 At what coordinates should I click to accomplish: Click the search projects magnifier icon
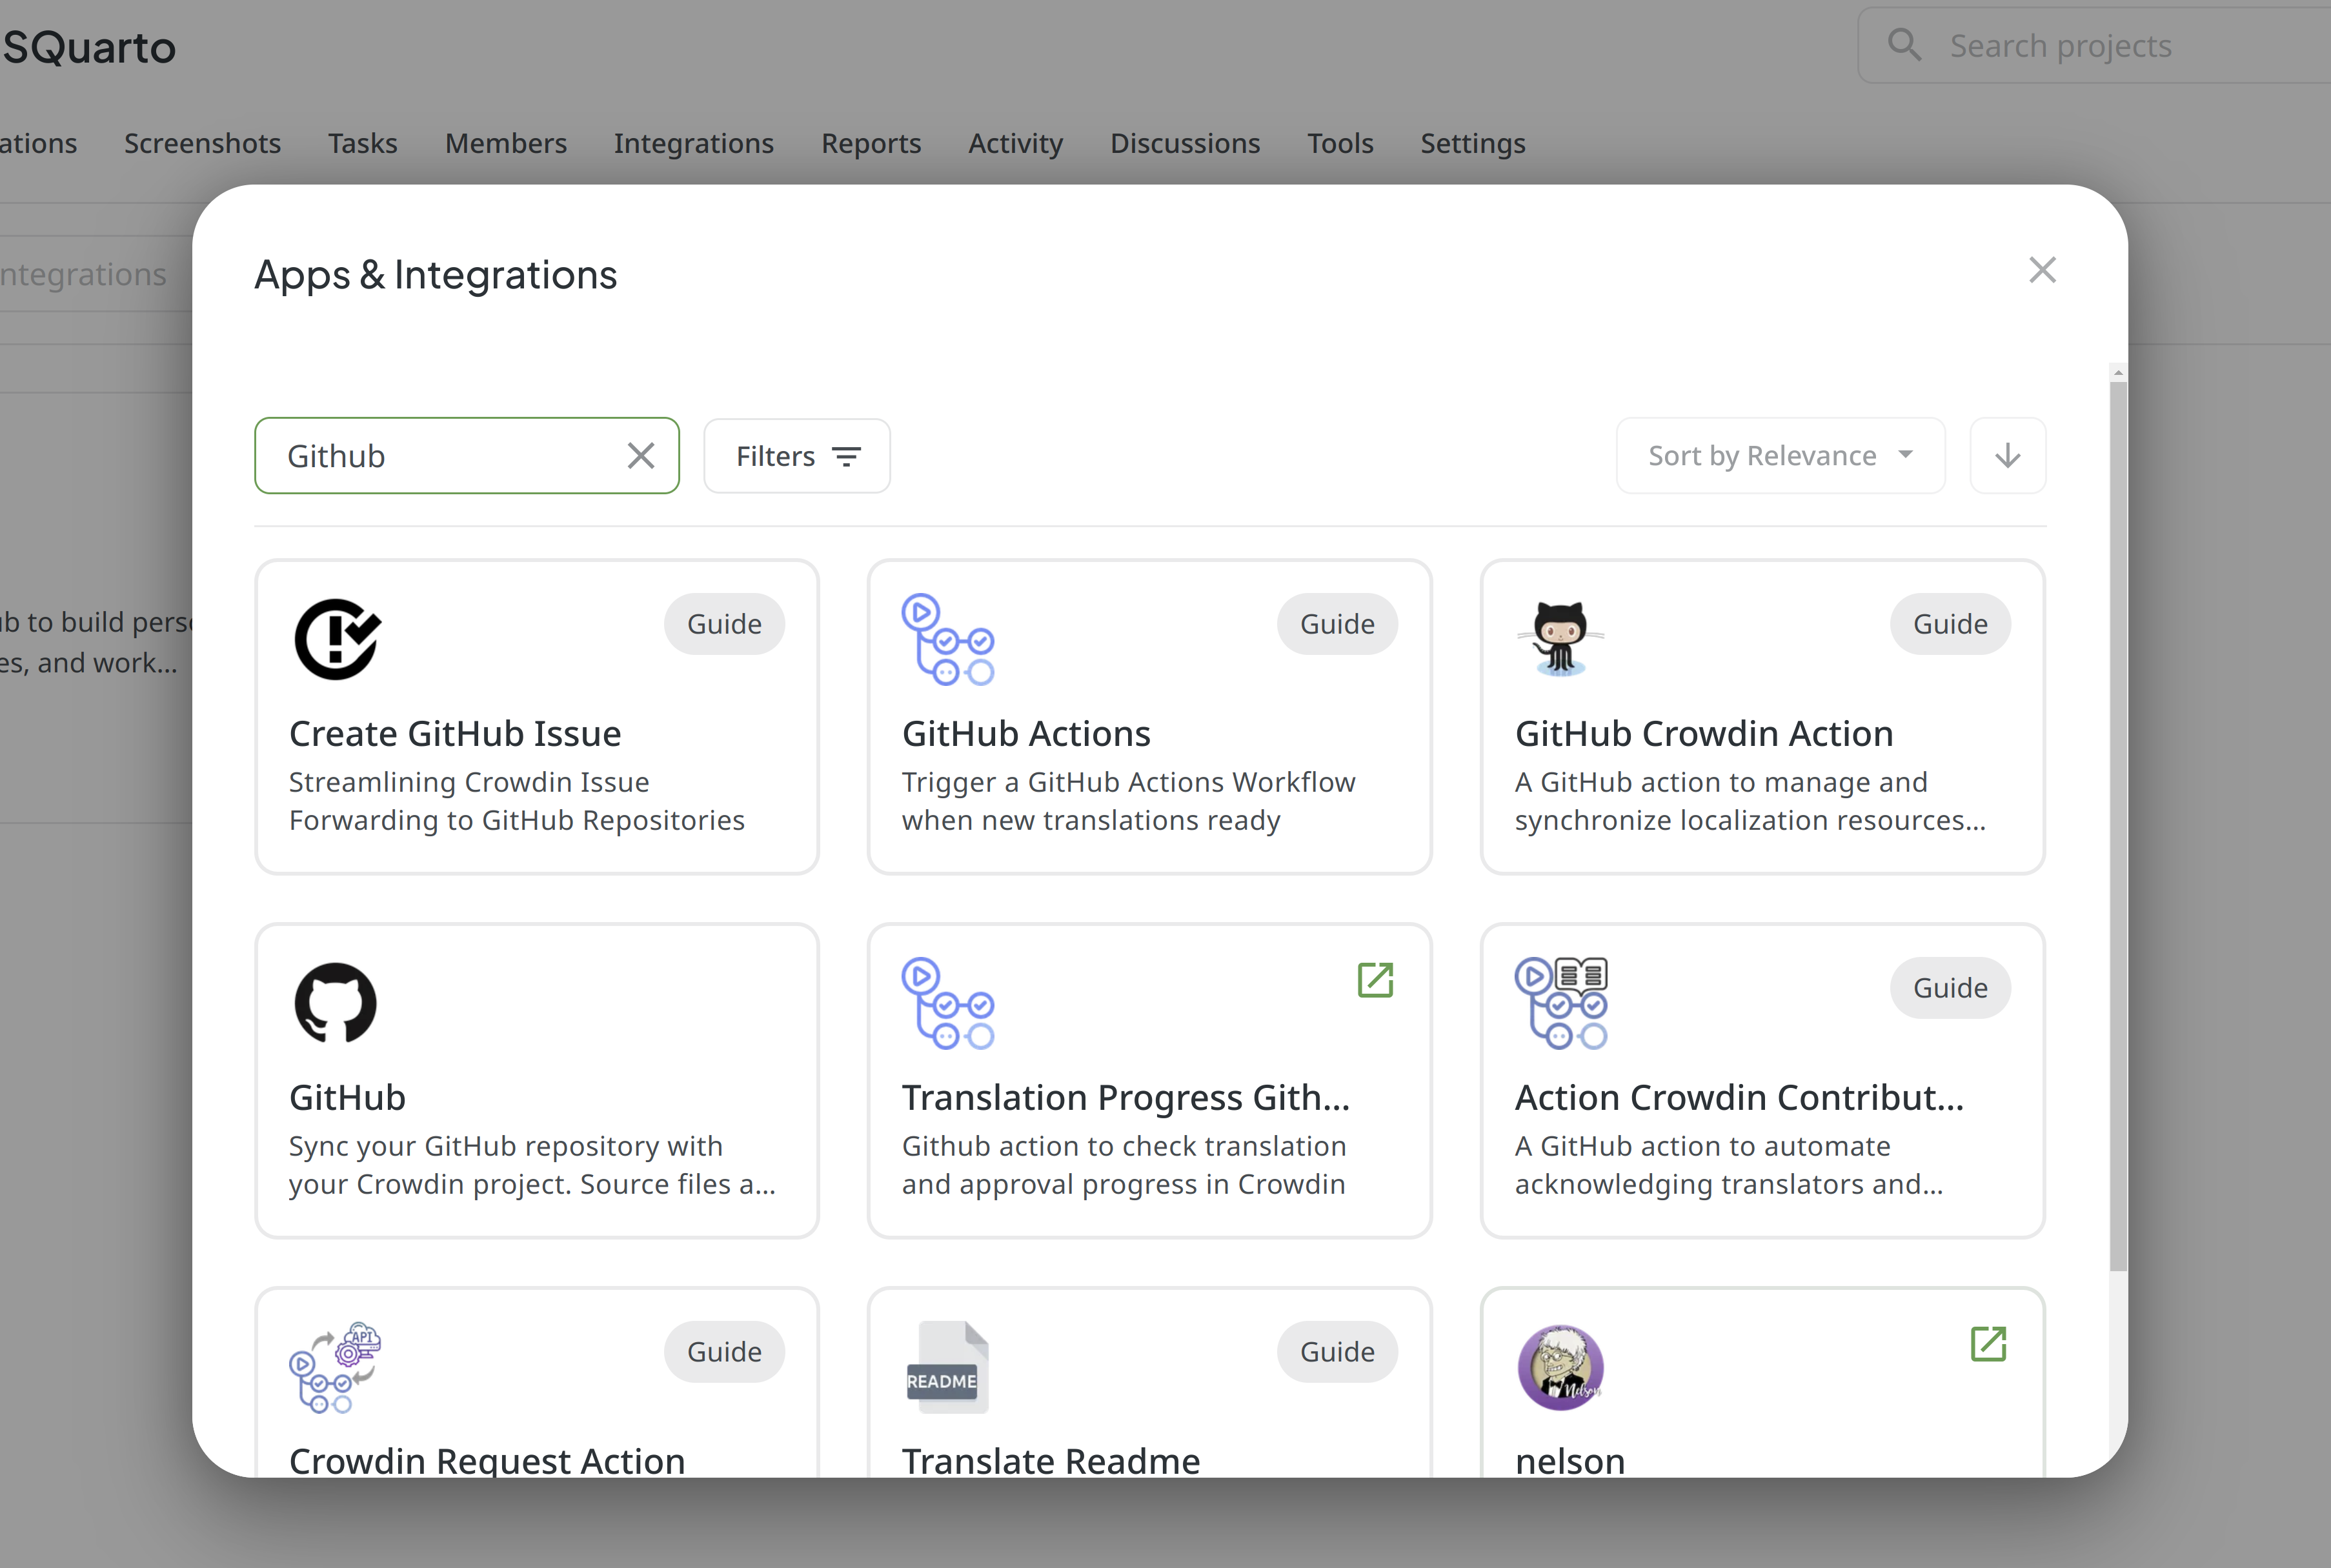[1904, 45]
